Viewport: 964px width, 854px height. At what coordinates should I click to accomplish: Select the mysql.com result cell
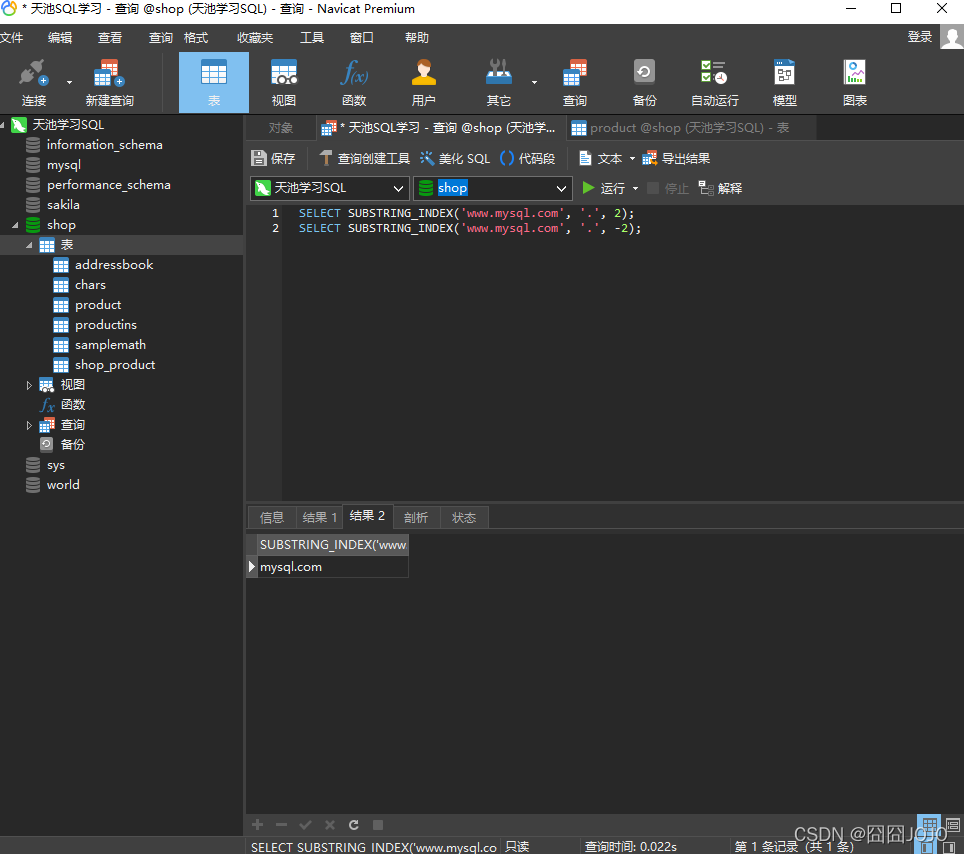coord(333,567)
